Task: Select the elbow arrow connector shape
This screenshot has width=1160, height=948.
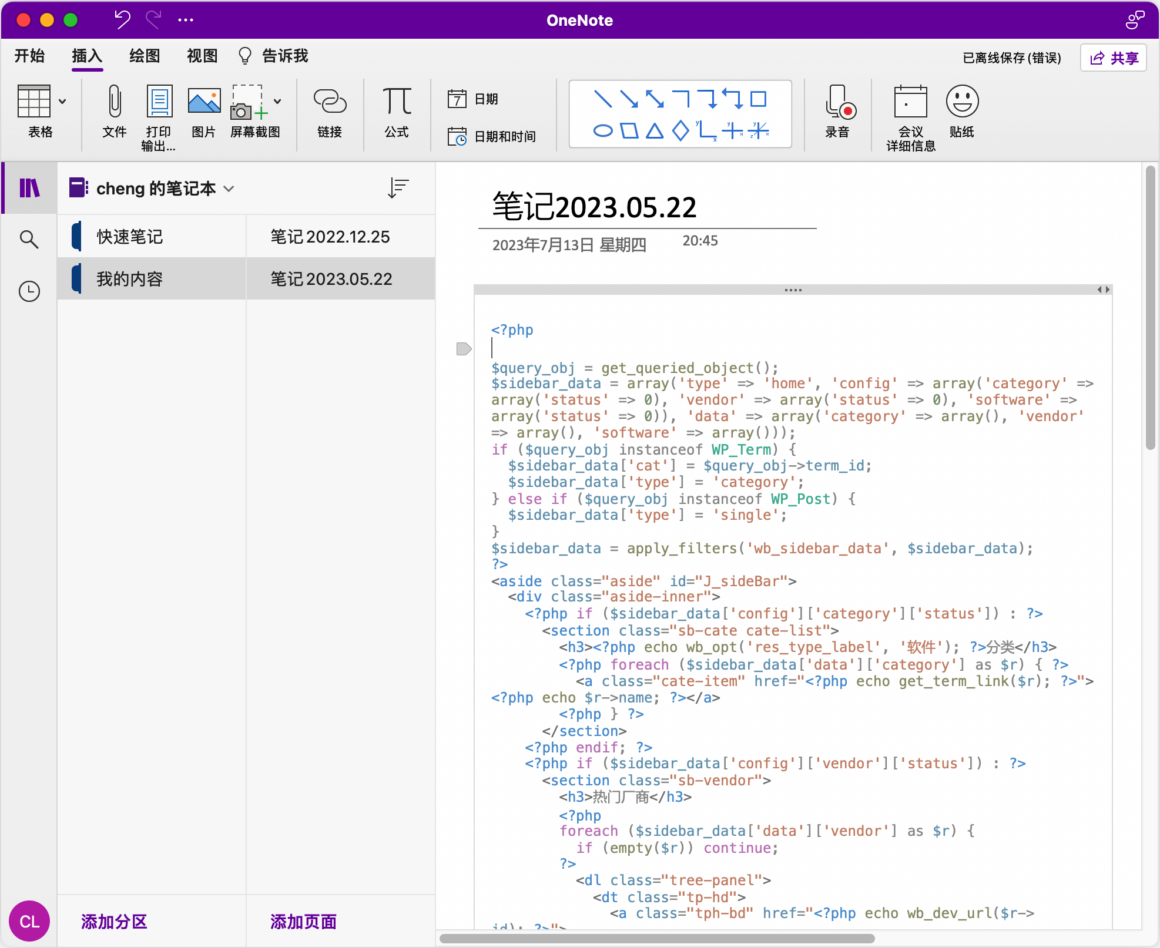Action: (707, 98)
